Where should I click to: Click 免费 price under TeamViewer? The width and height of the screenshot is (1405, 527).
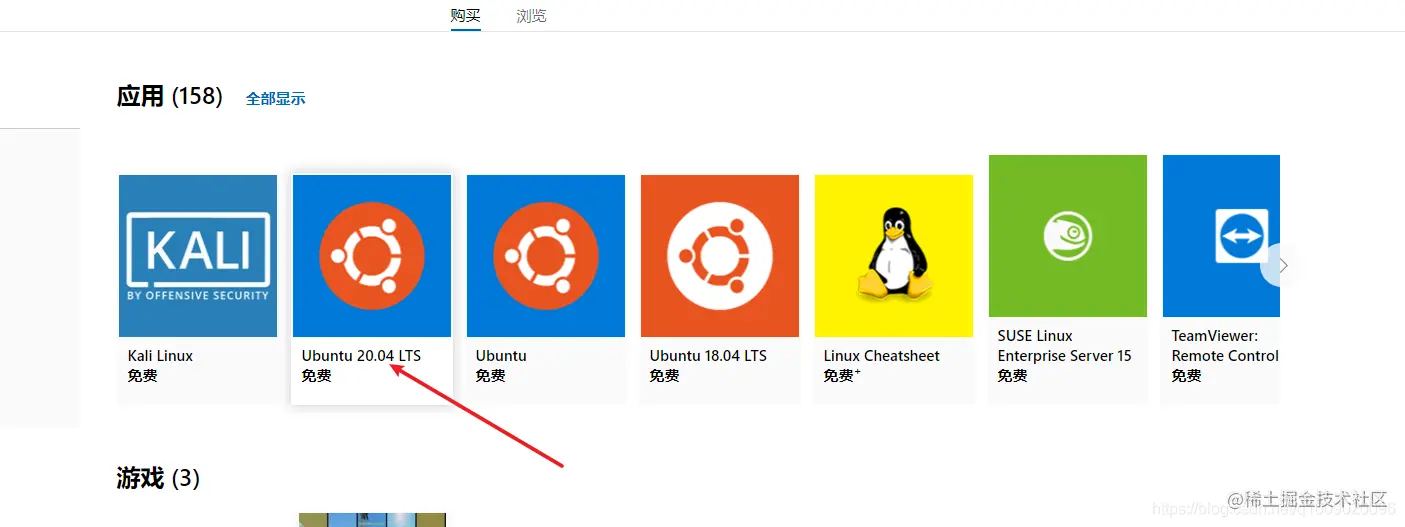pos(1187,376)
